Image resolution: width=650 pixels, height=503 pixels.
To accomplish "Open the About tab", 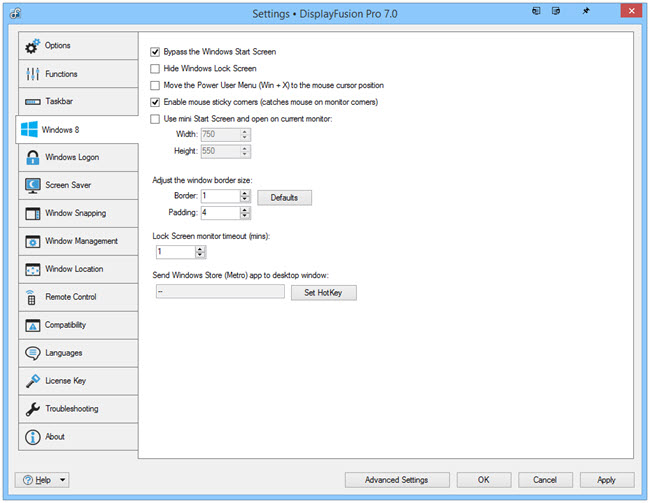I will (x=78, y=437).
